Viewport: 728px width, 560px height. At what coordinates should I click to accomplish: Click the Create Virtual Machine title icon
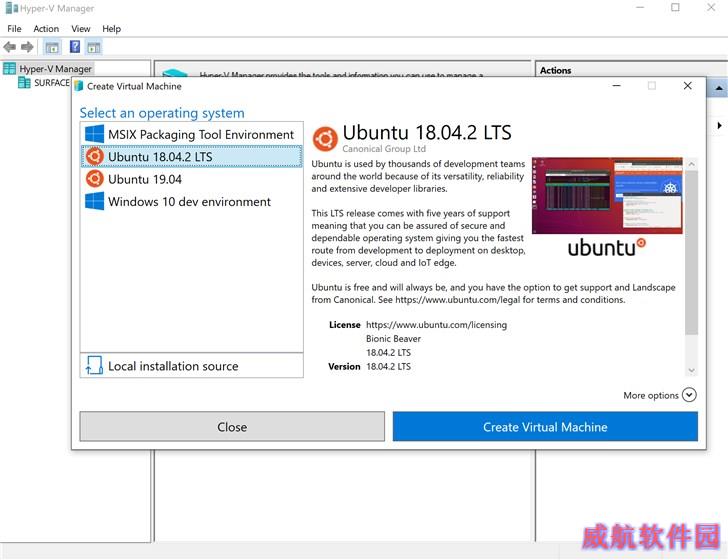point(78,86)
